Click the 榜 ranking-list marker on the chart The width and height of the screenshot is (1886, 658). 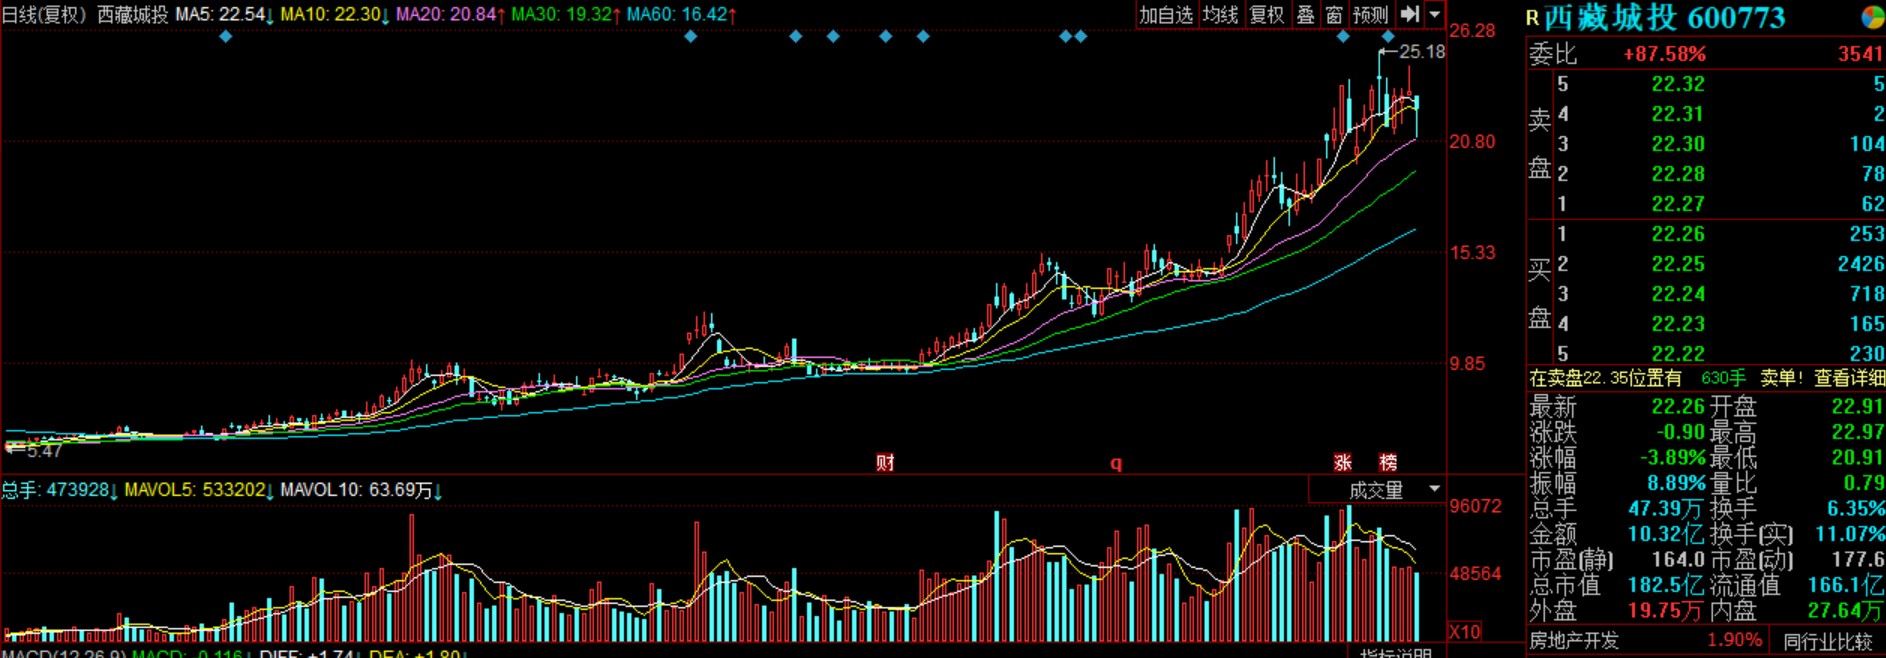click(1388, 462)
